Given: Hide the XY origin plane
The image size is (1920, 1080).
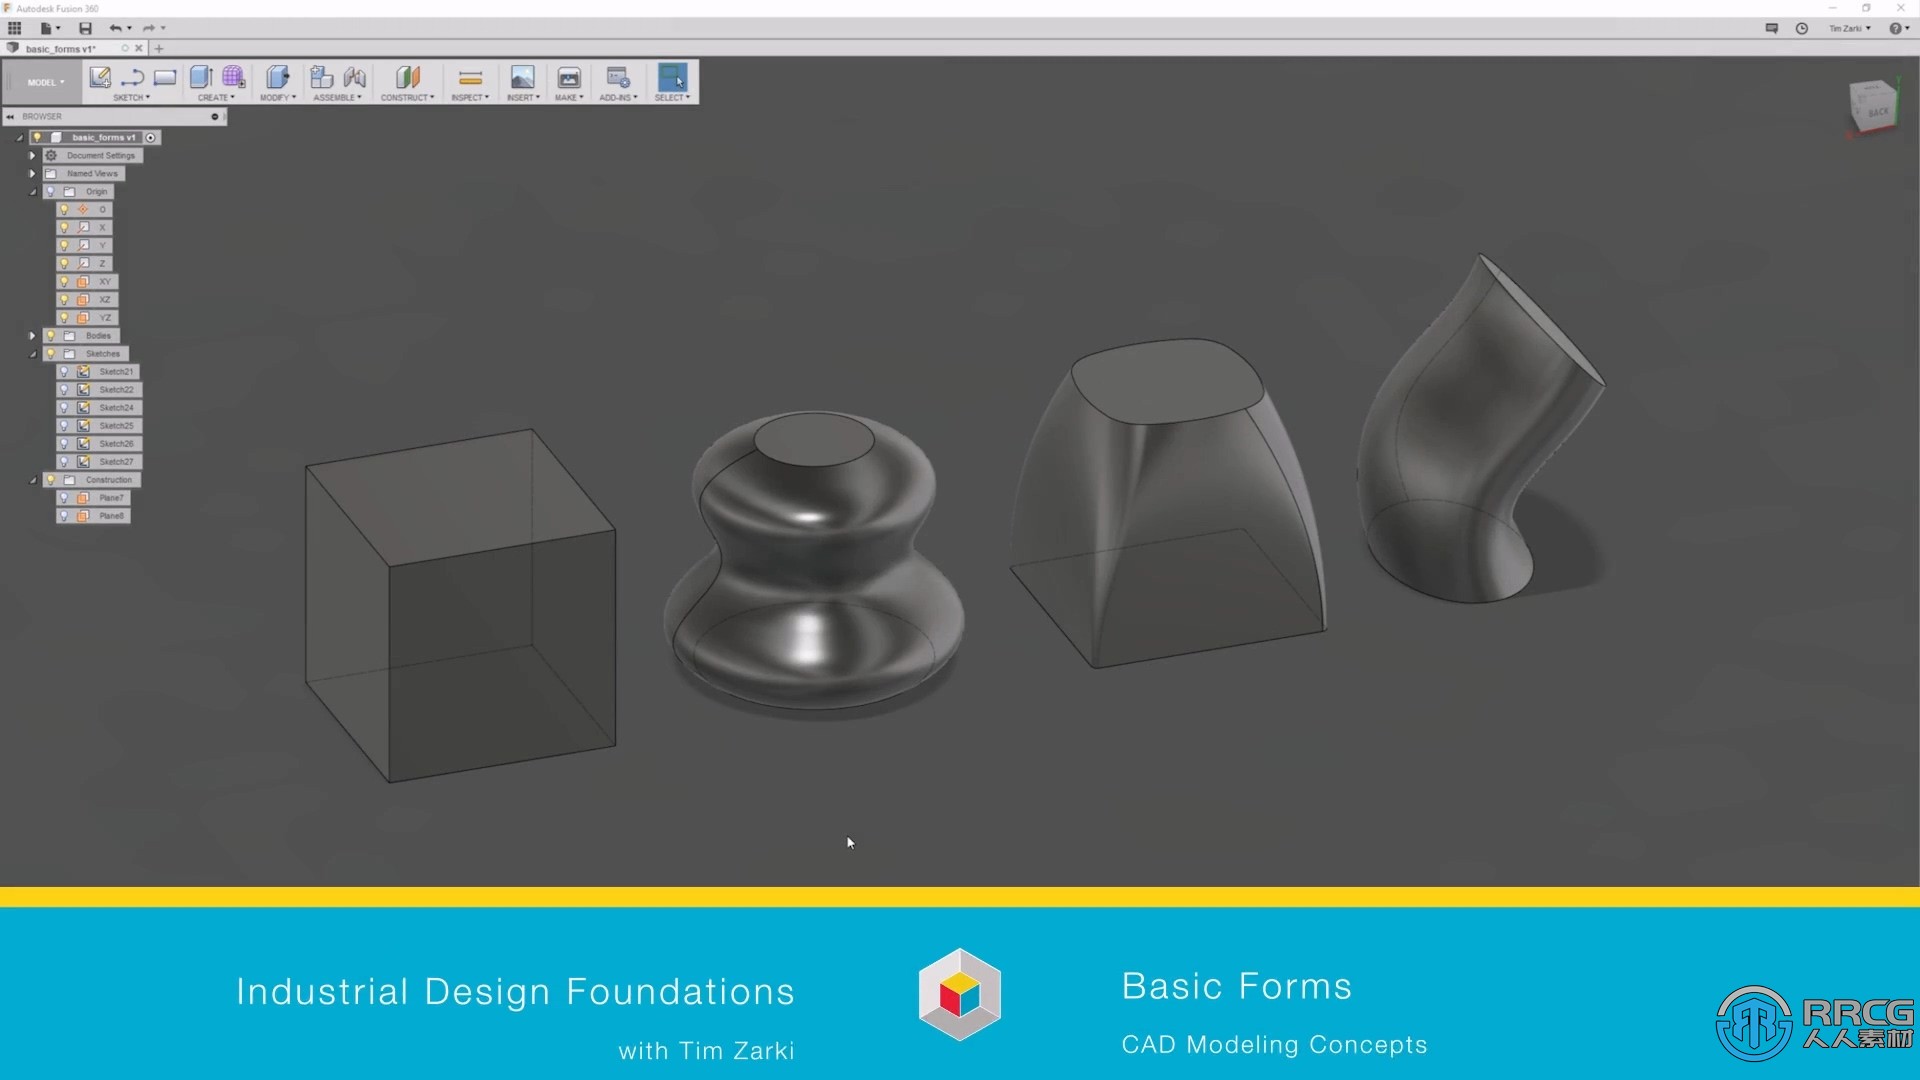Looking at the screenshot, I should pyautogui.click(x=65, y=282).
